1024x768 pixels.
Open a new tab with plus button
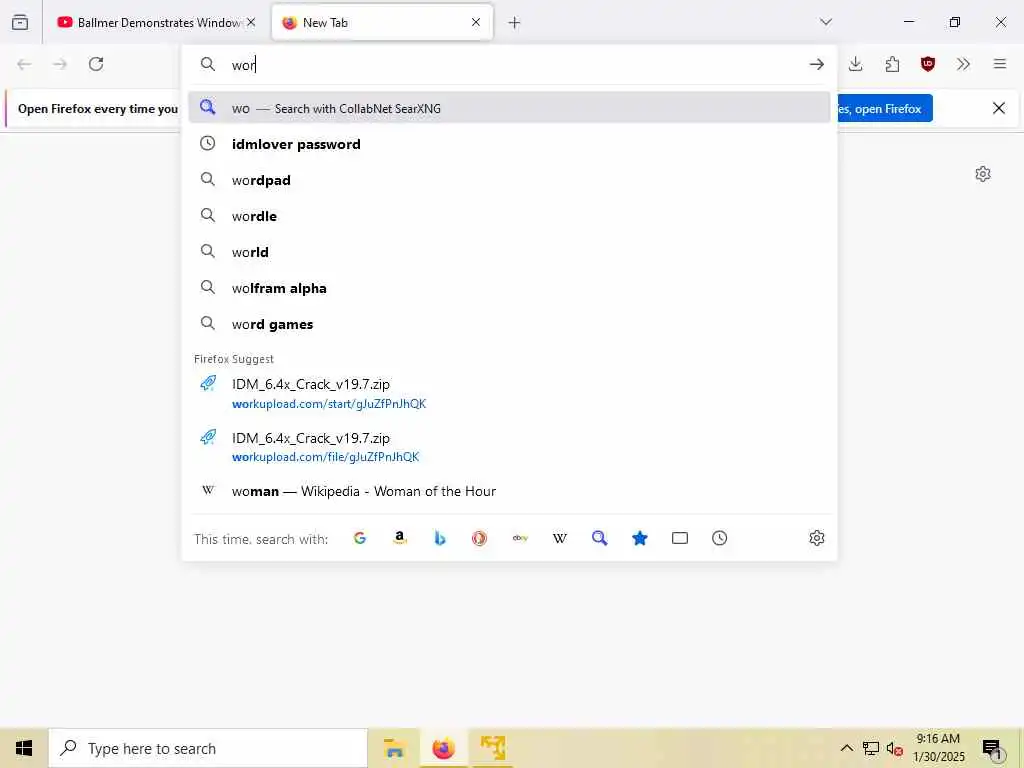coord(515,23)
